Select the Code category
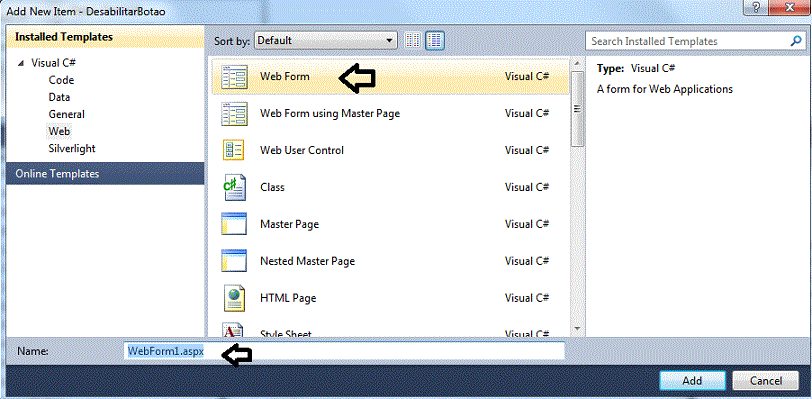812x399 pixels. 61,80
